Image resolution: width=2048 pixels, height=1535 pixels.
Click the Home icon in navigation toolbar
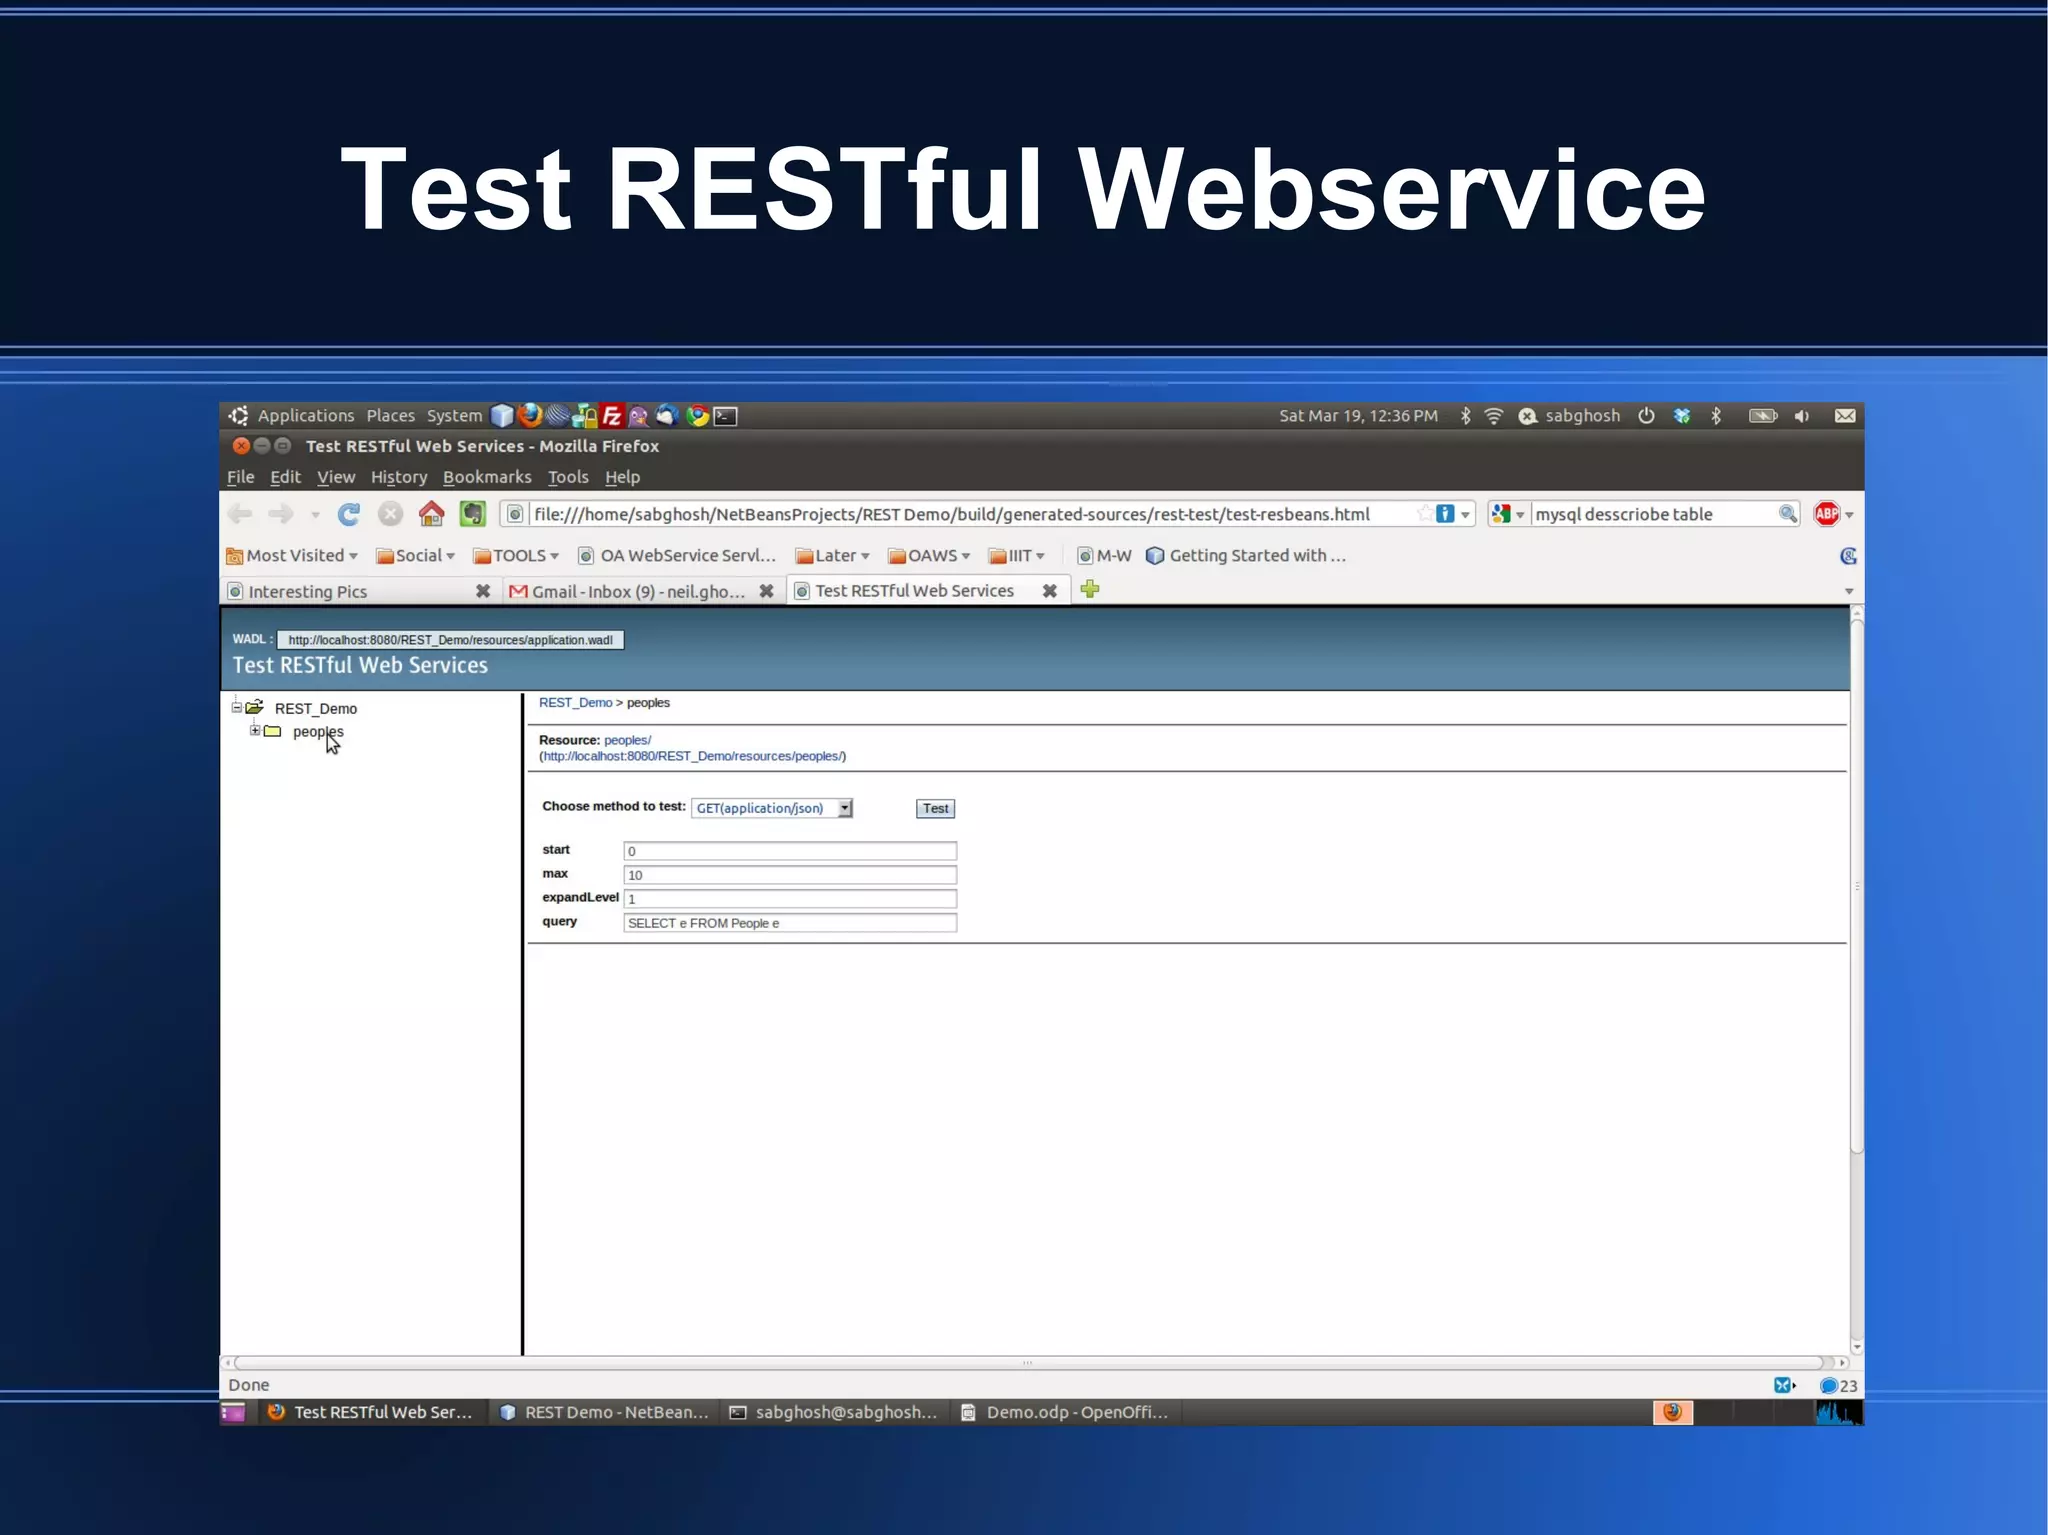[431, 514]
